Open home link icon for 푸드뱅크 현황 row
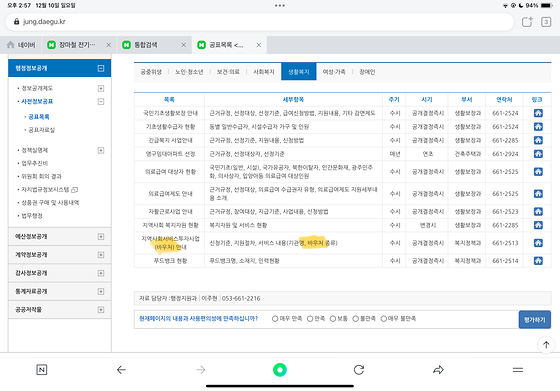This screenshot has width=560, height=391. (x=538, y=261)
